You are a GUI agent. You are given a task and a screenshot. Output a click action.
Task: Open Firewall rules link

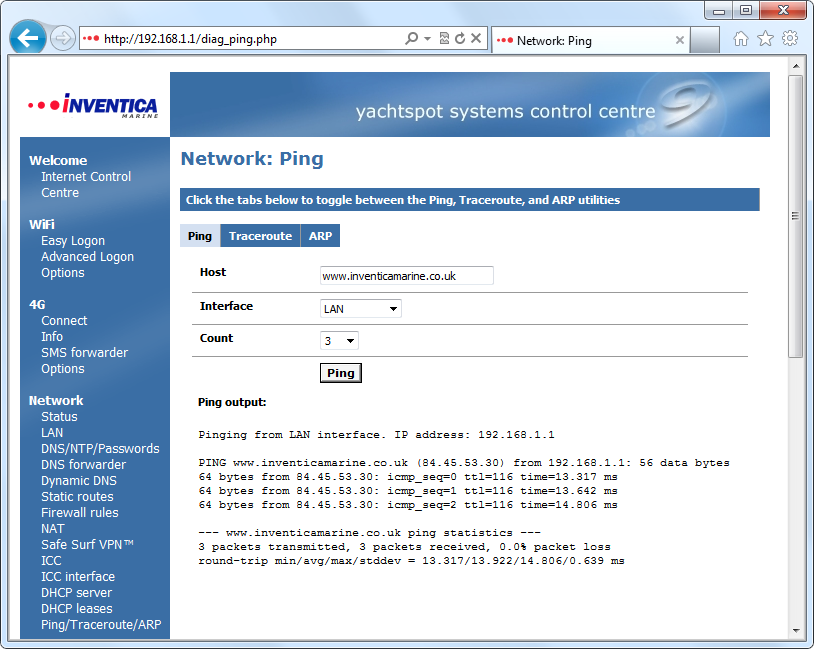coord(80,512)
